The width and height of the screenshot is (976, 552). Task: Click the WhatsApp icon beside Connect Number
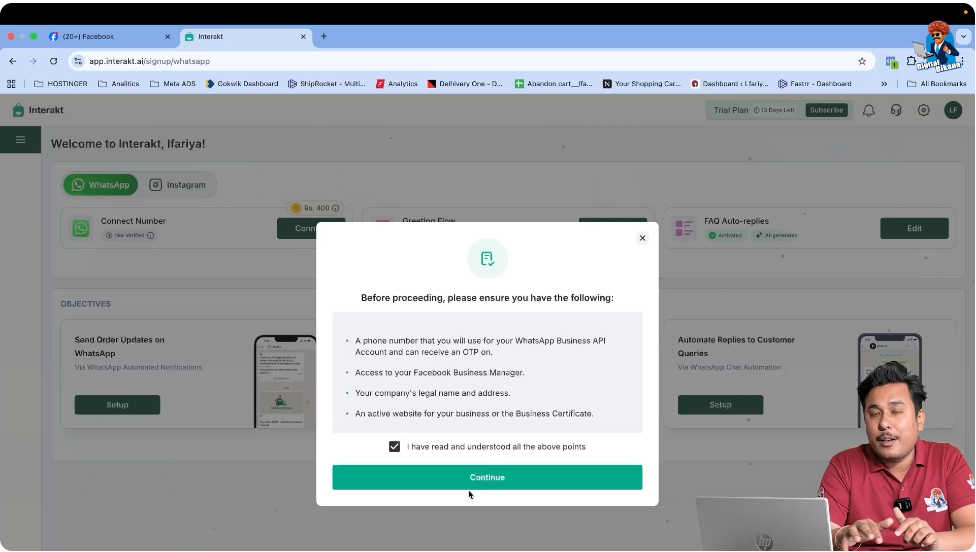click(x=81, y=228)
